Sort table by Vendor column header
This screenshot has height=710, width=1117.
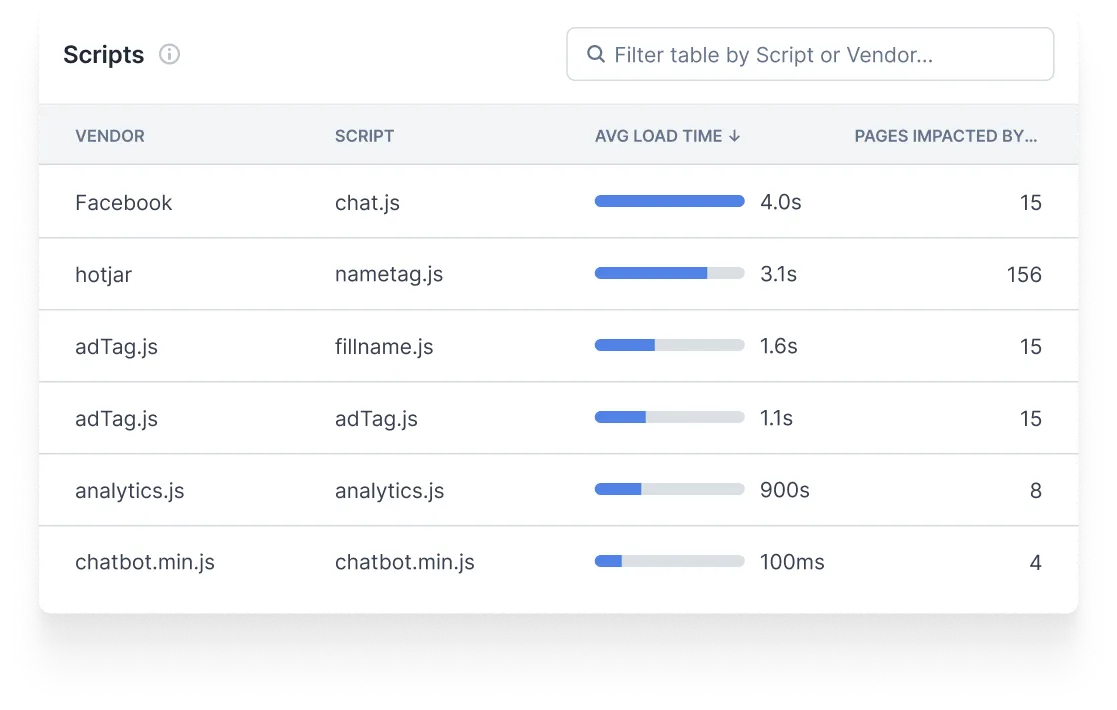tap(110, 136)
